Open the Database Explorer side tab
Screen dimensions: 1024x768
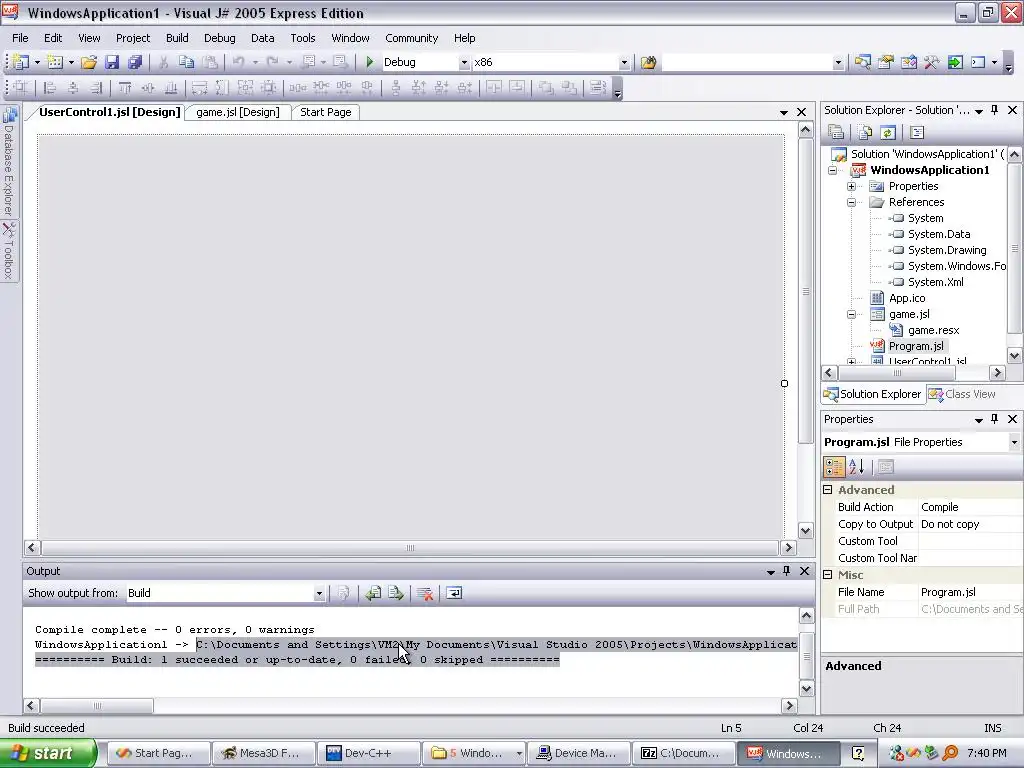click(x=8, y=161)
